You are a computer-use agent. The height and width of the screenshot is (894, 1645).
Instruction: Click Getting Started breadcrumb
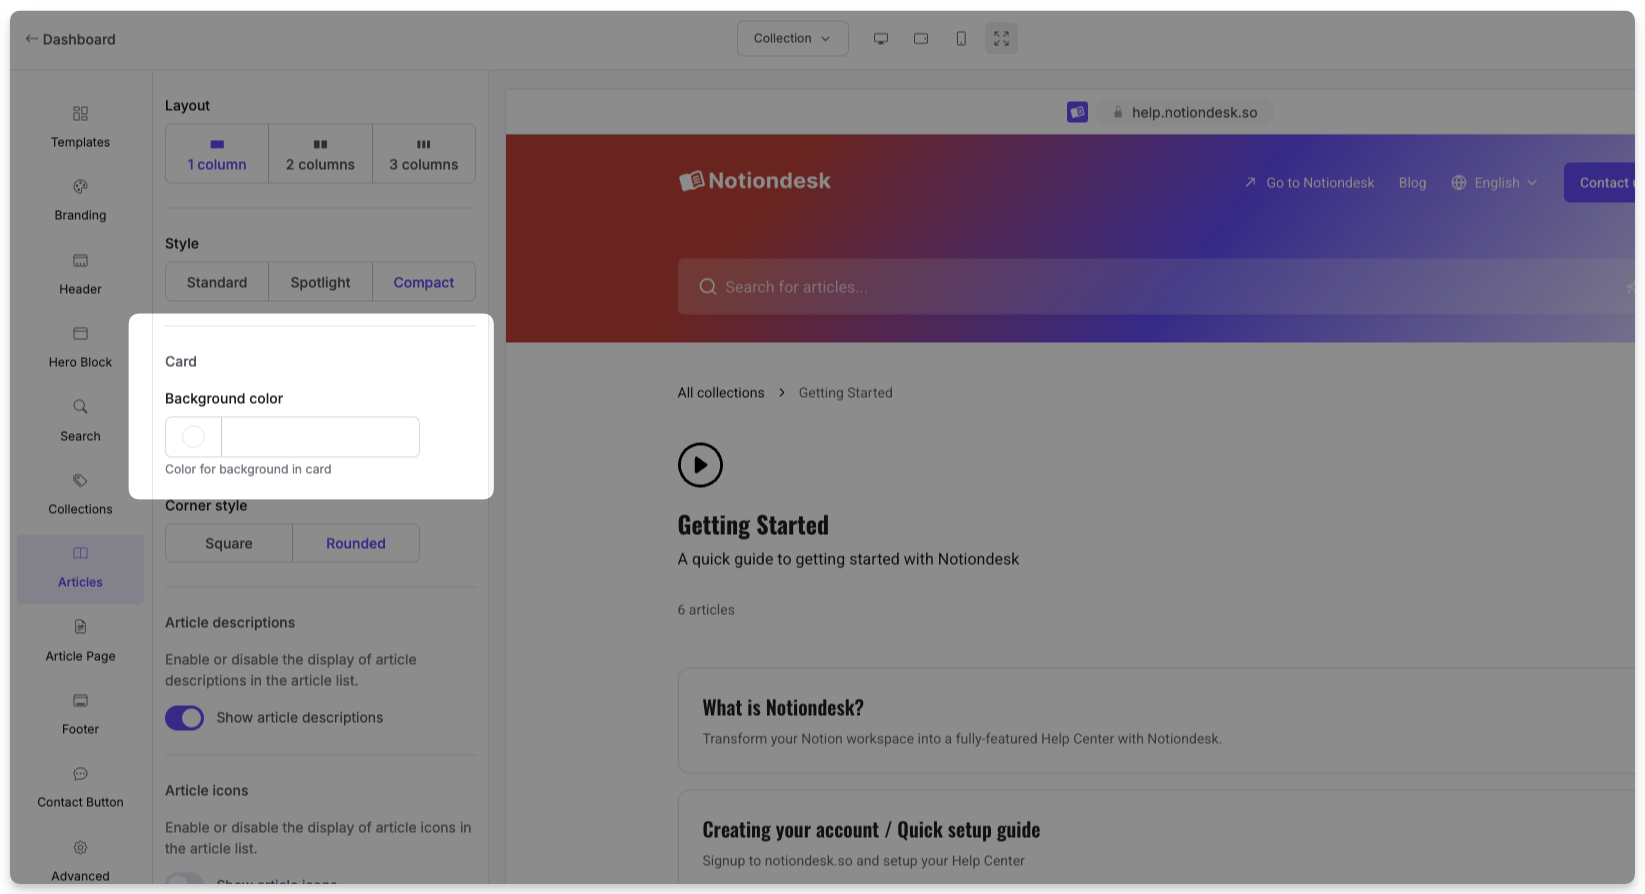[x=846, y=393]
